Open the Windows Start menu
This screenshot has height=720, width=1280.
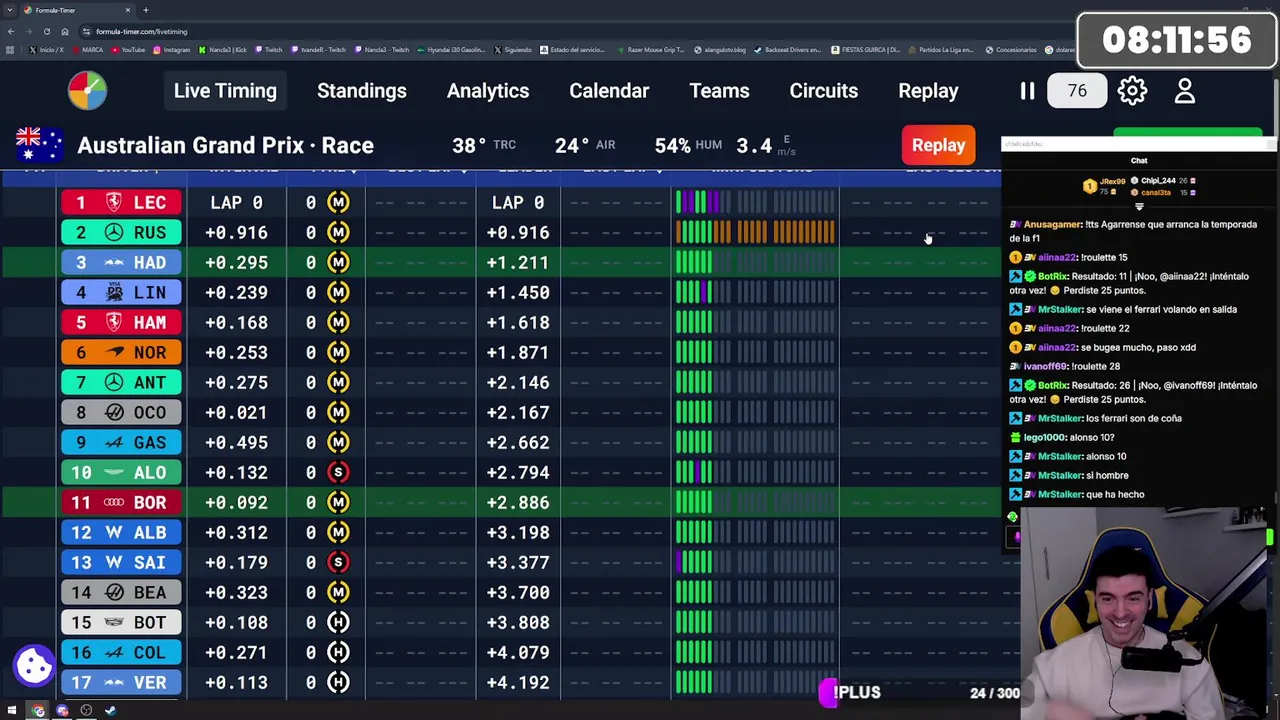click(12, 711)
